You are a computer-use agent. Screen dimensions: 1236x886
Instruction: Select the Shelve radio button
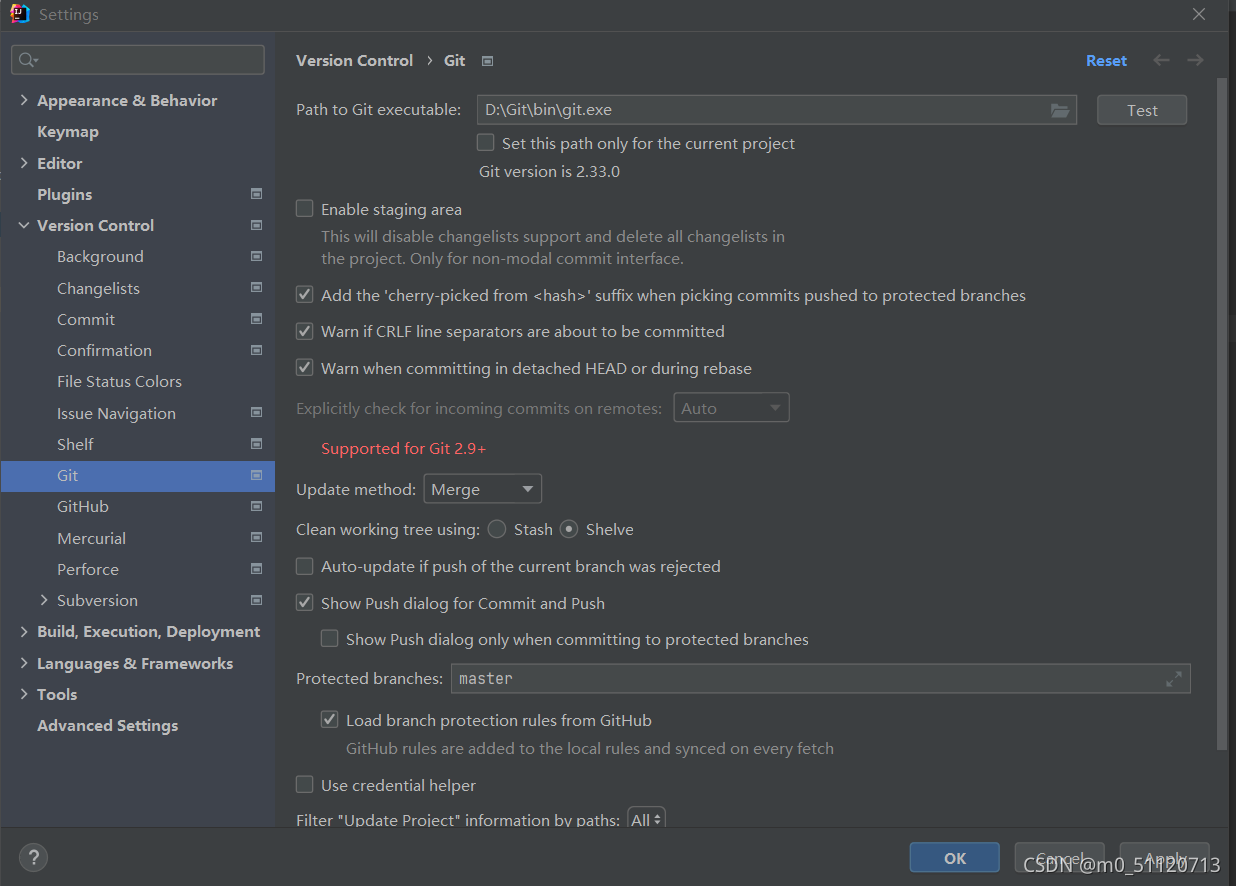(x=569, y=529)
